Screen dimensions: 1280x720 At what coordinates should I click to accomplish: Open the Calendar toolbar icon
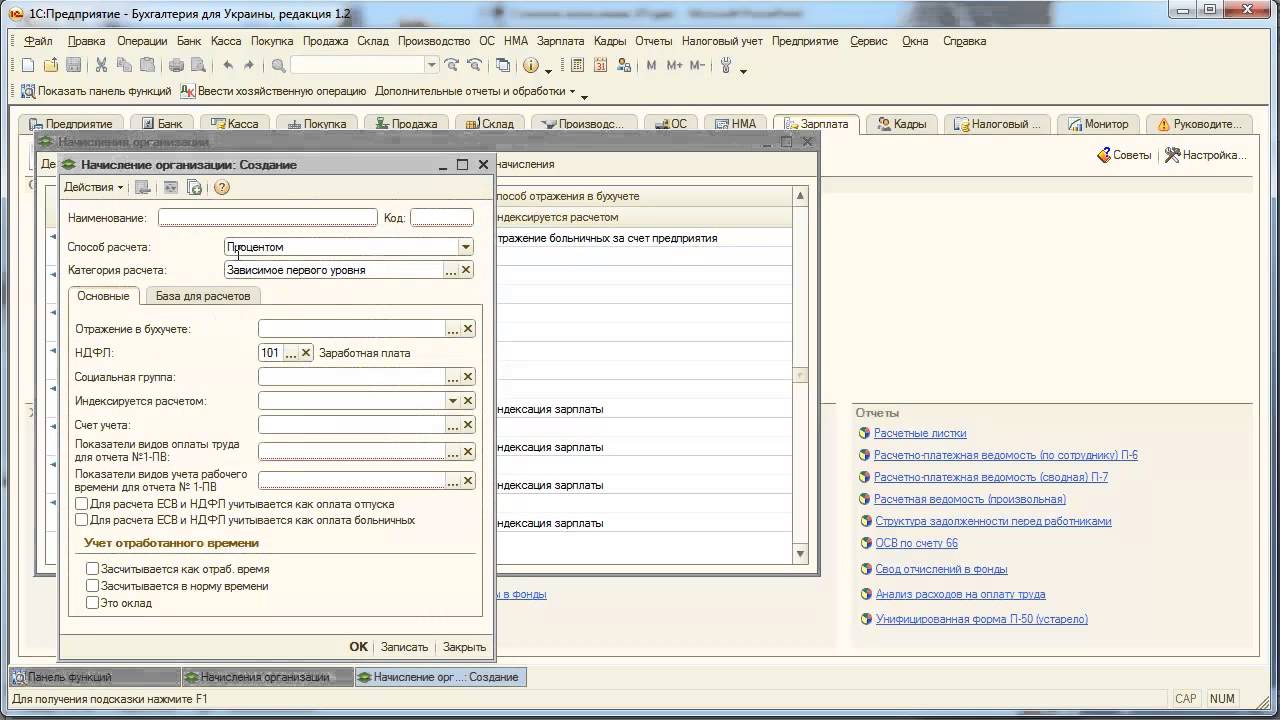[600, 65]
